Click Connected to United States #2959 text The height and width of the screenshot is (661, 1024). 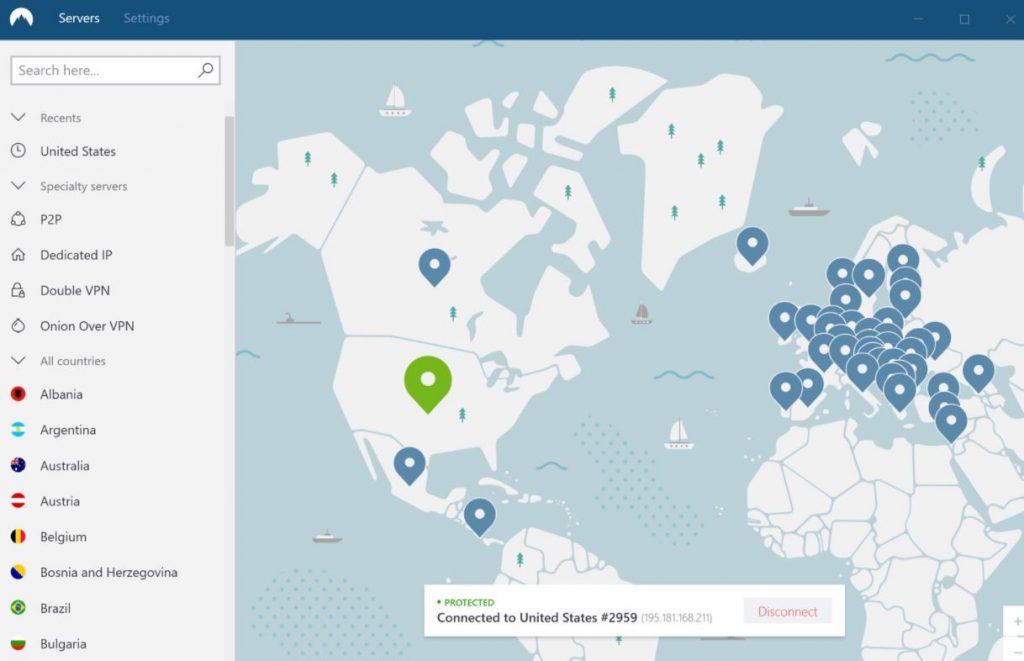537,617
